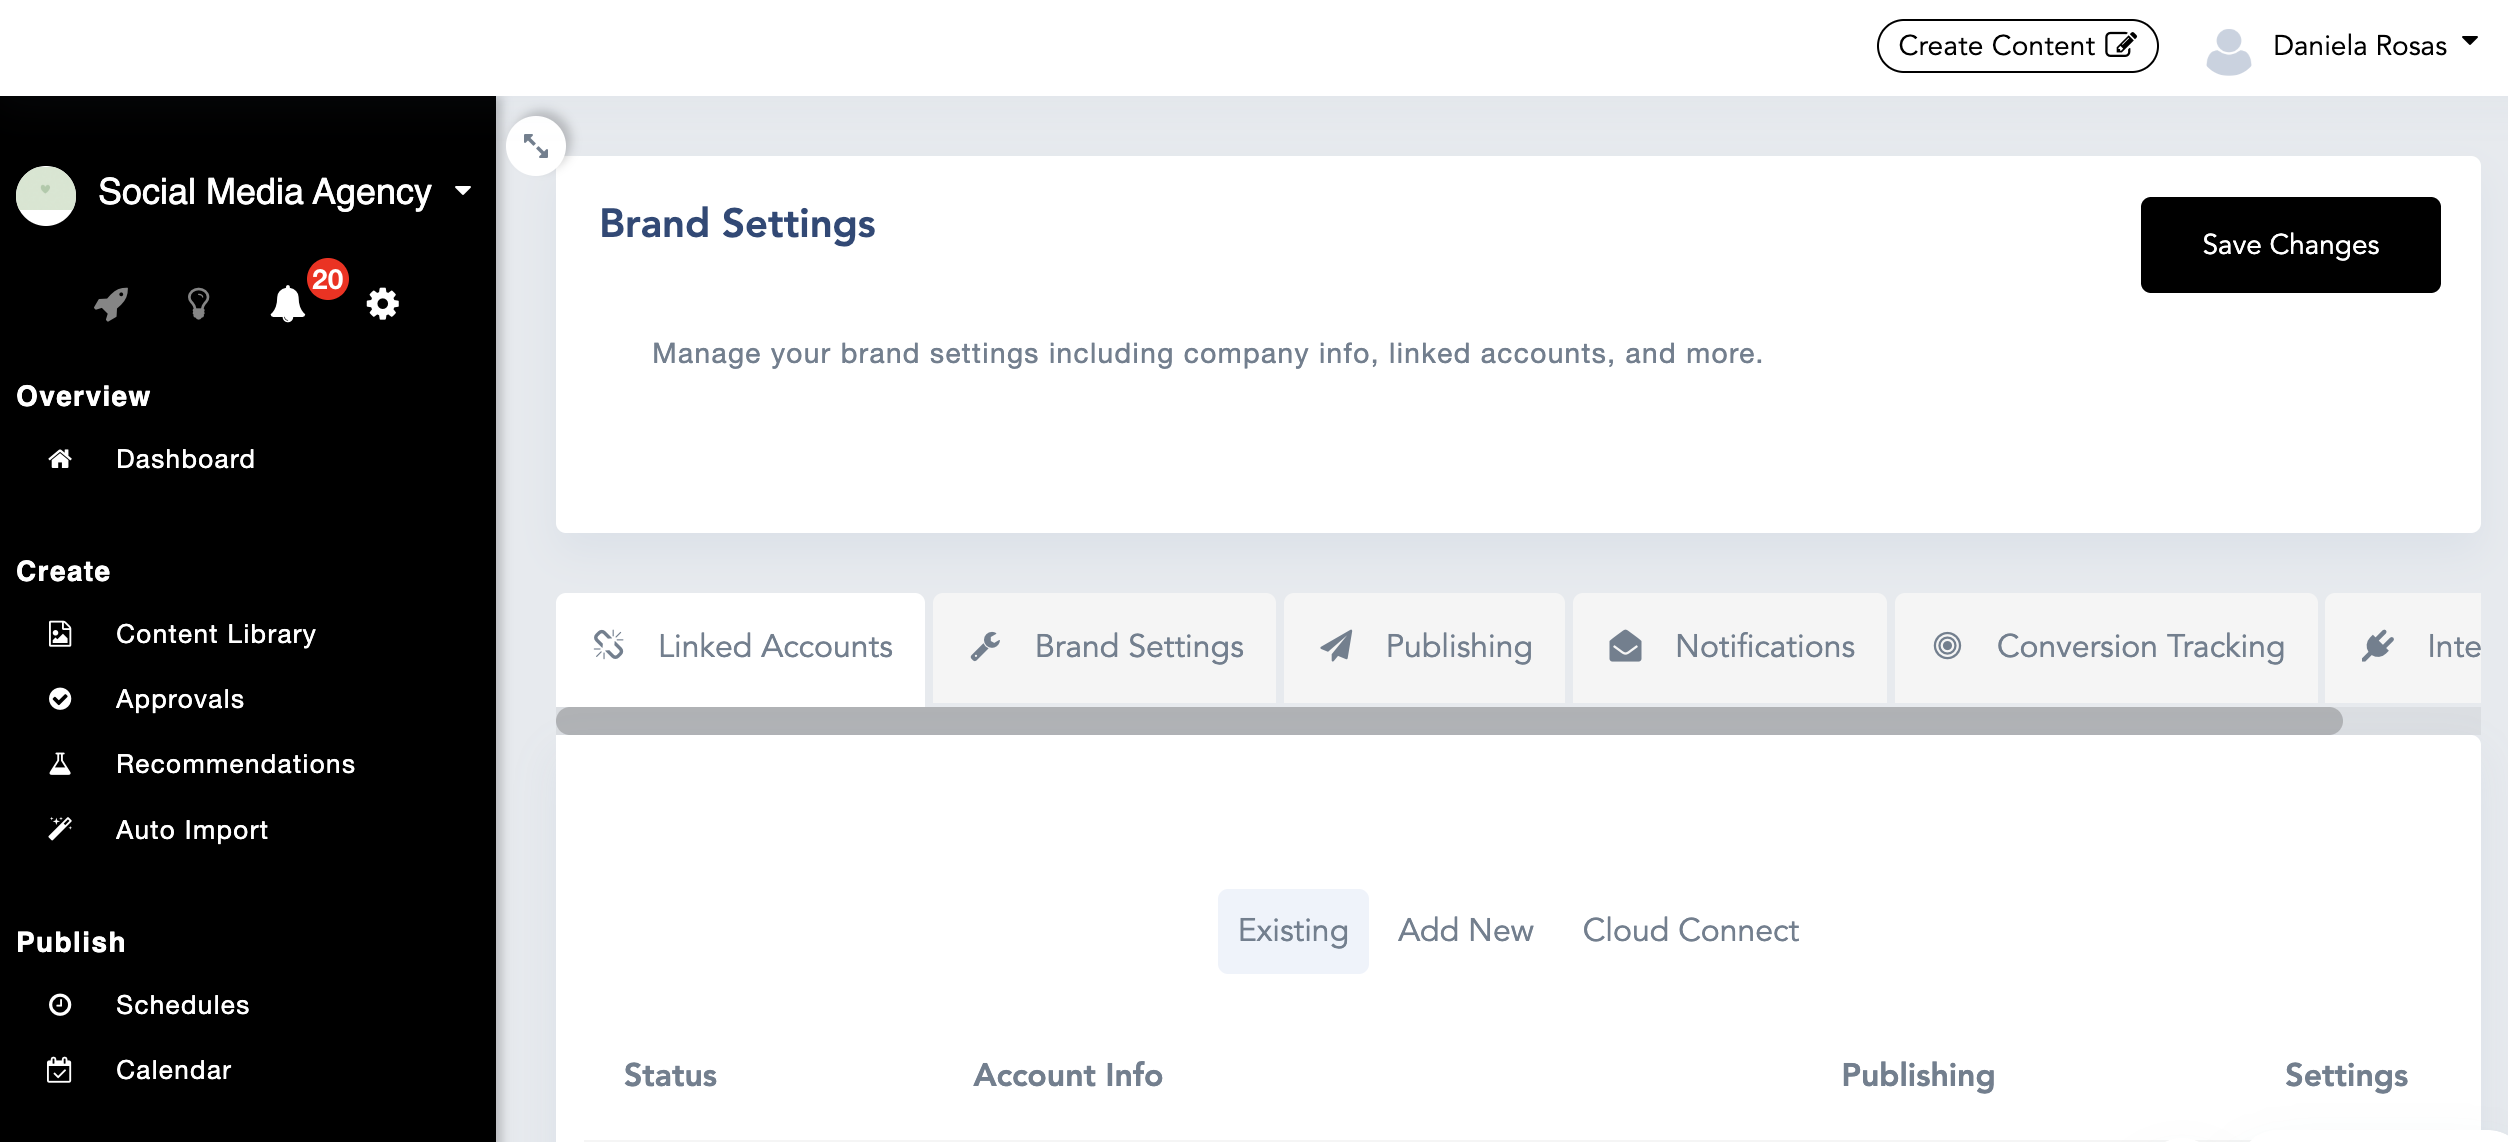Open the Daniela Rosas user menu arrow
The width and height of the screenshot is (2508, 1142).
coord(2470,41)
